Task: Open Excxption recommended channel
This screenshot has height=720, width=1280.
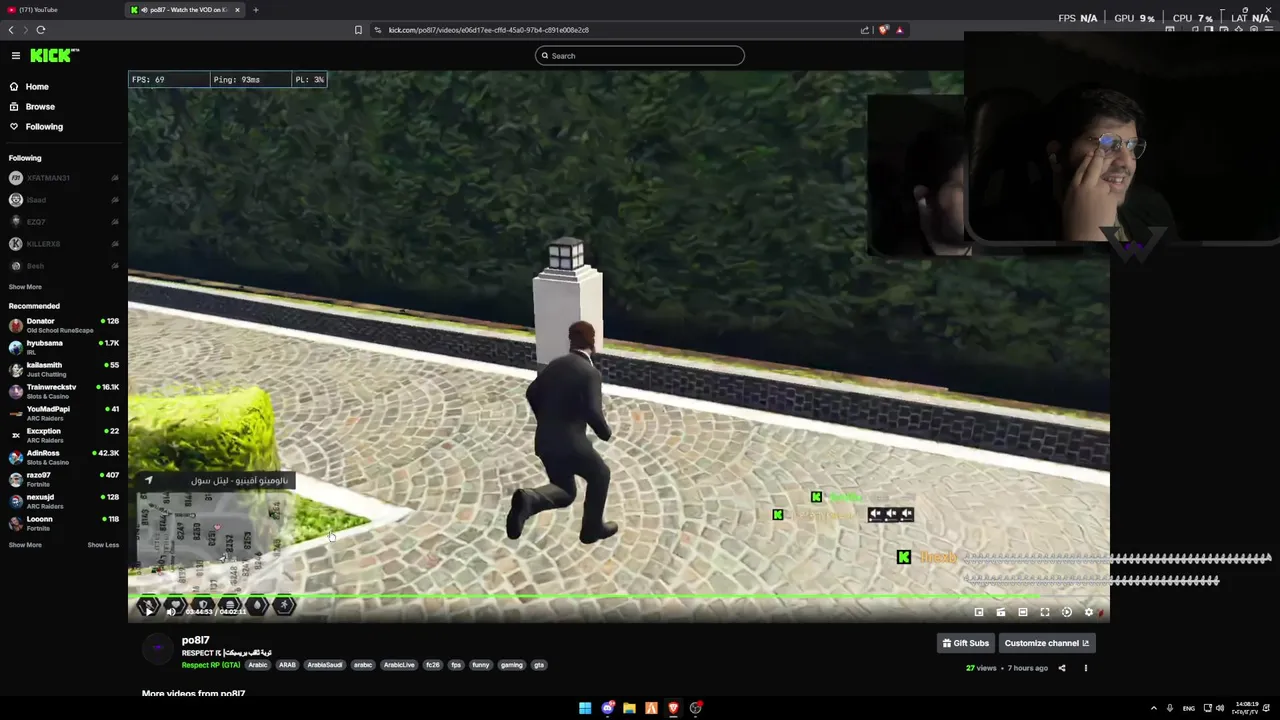Action: coord(62,435)
